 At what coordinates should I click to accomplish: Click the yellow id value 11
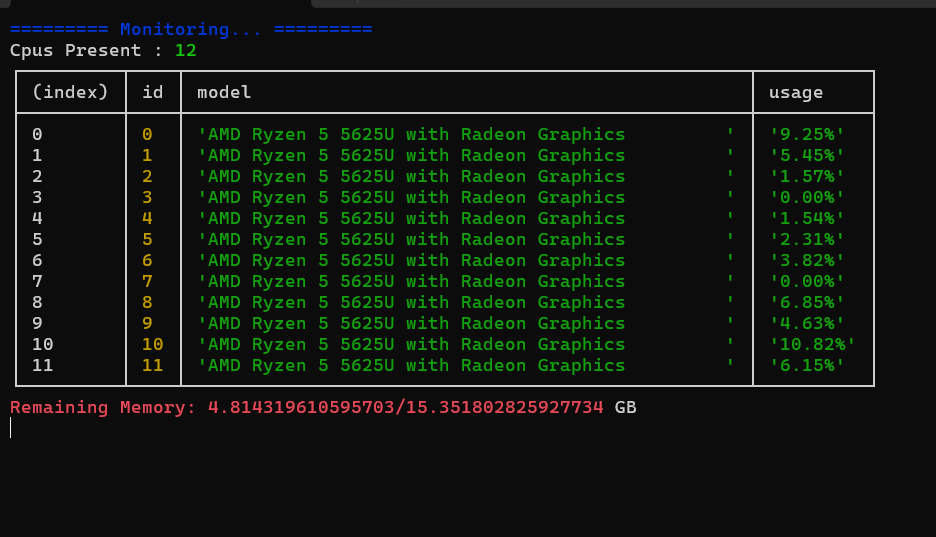coord(153,365)
